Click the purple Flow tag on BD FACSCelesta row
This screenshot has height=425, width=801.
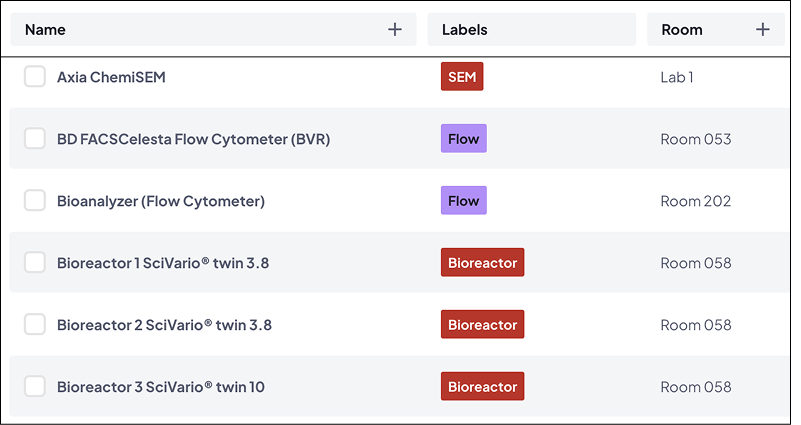[464, 139]
